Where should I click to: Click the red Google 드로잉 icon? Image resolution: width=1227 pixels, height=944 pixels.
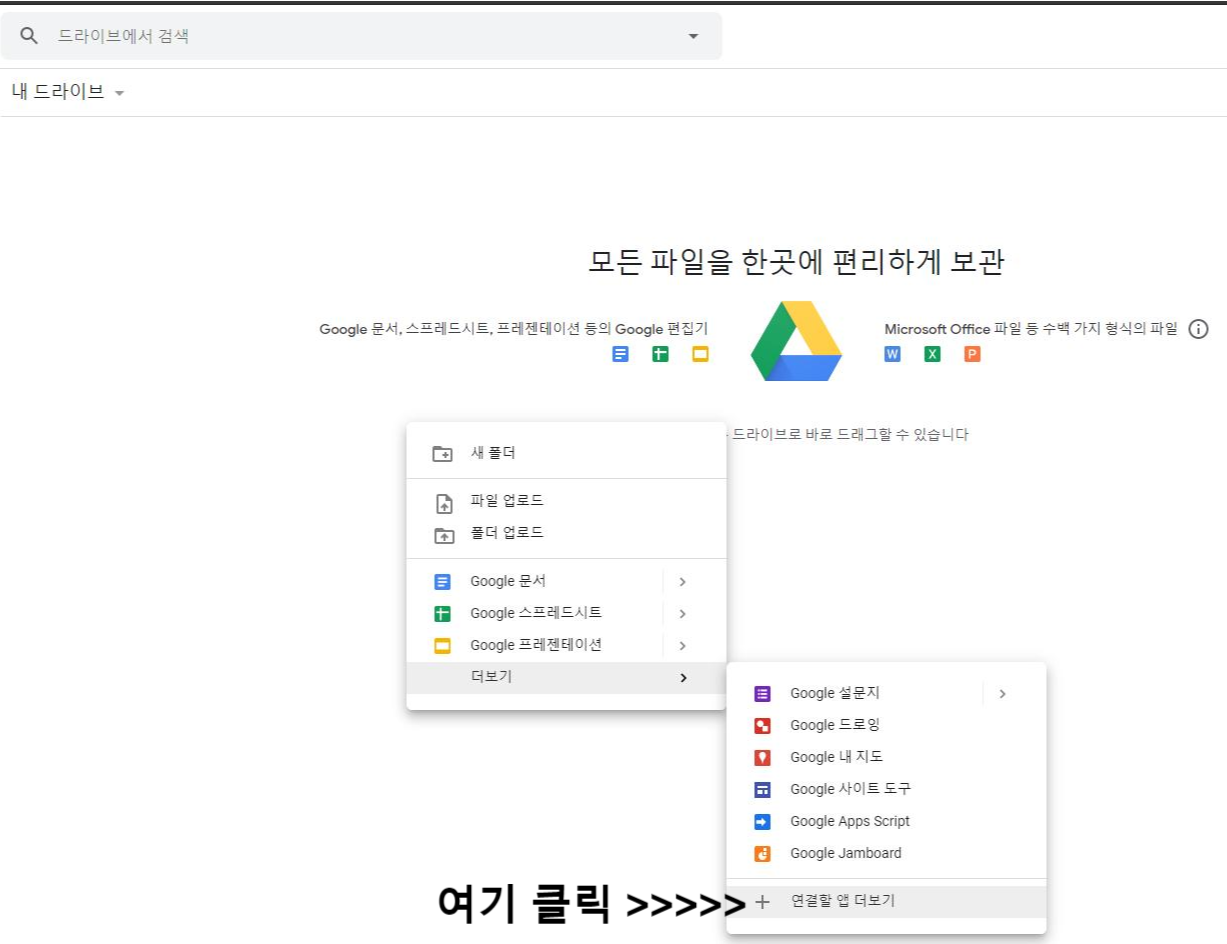point(763,726)
